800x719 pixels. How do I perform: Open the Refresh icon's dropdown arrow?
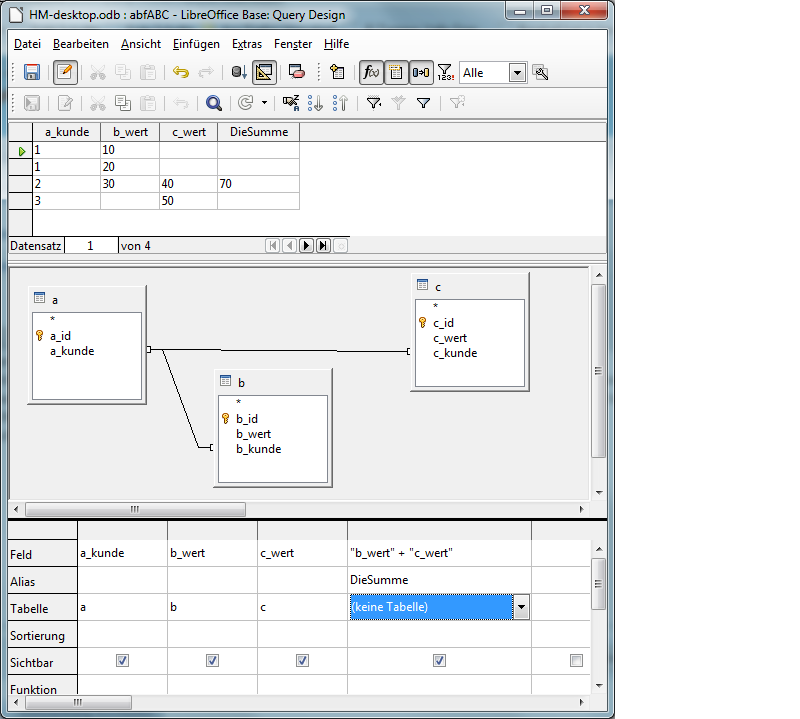(x=264, y=102)
